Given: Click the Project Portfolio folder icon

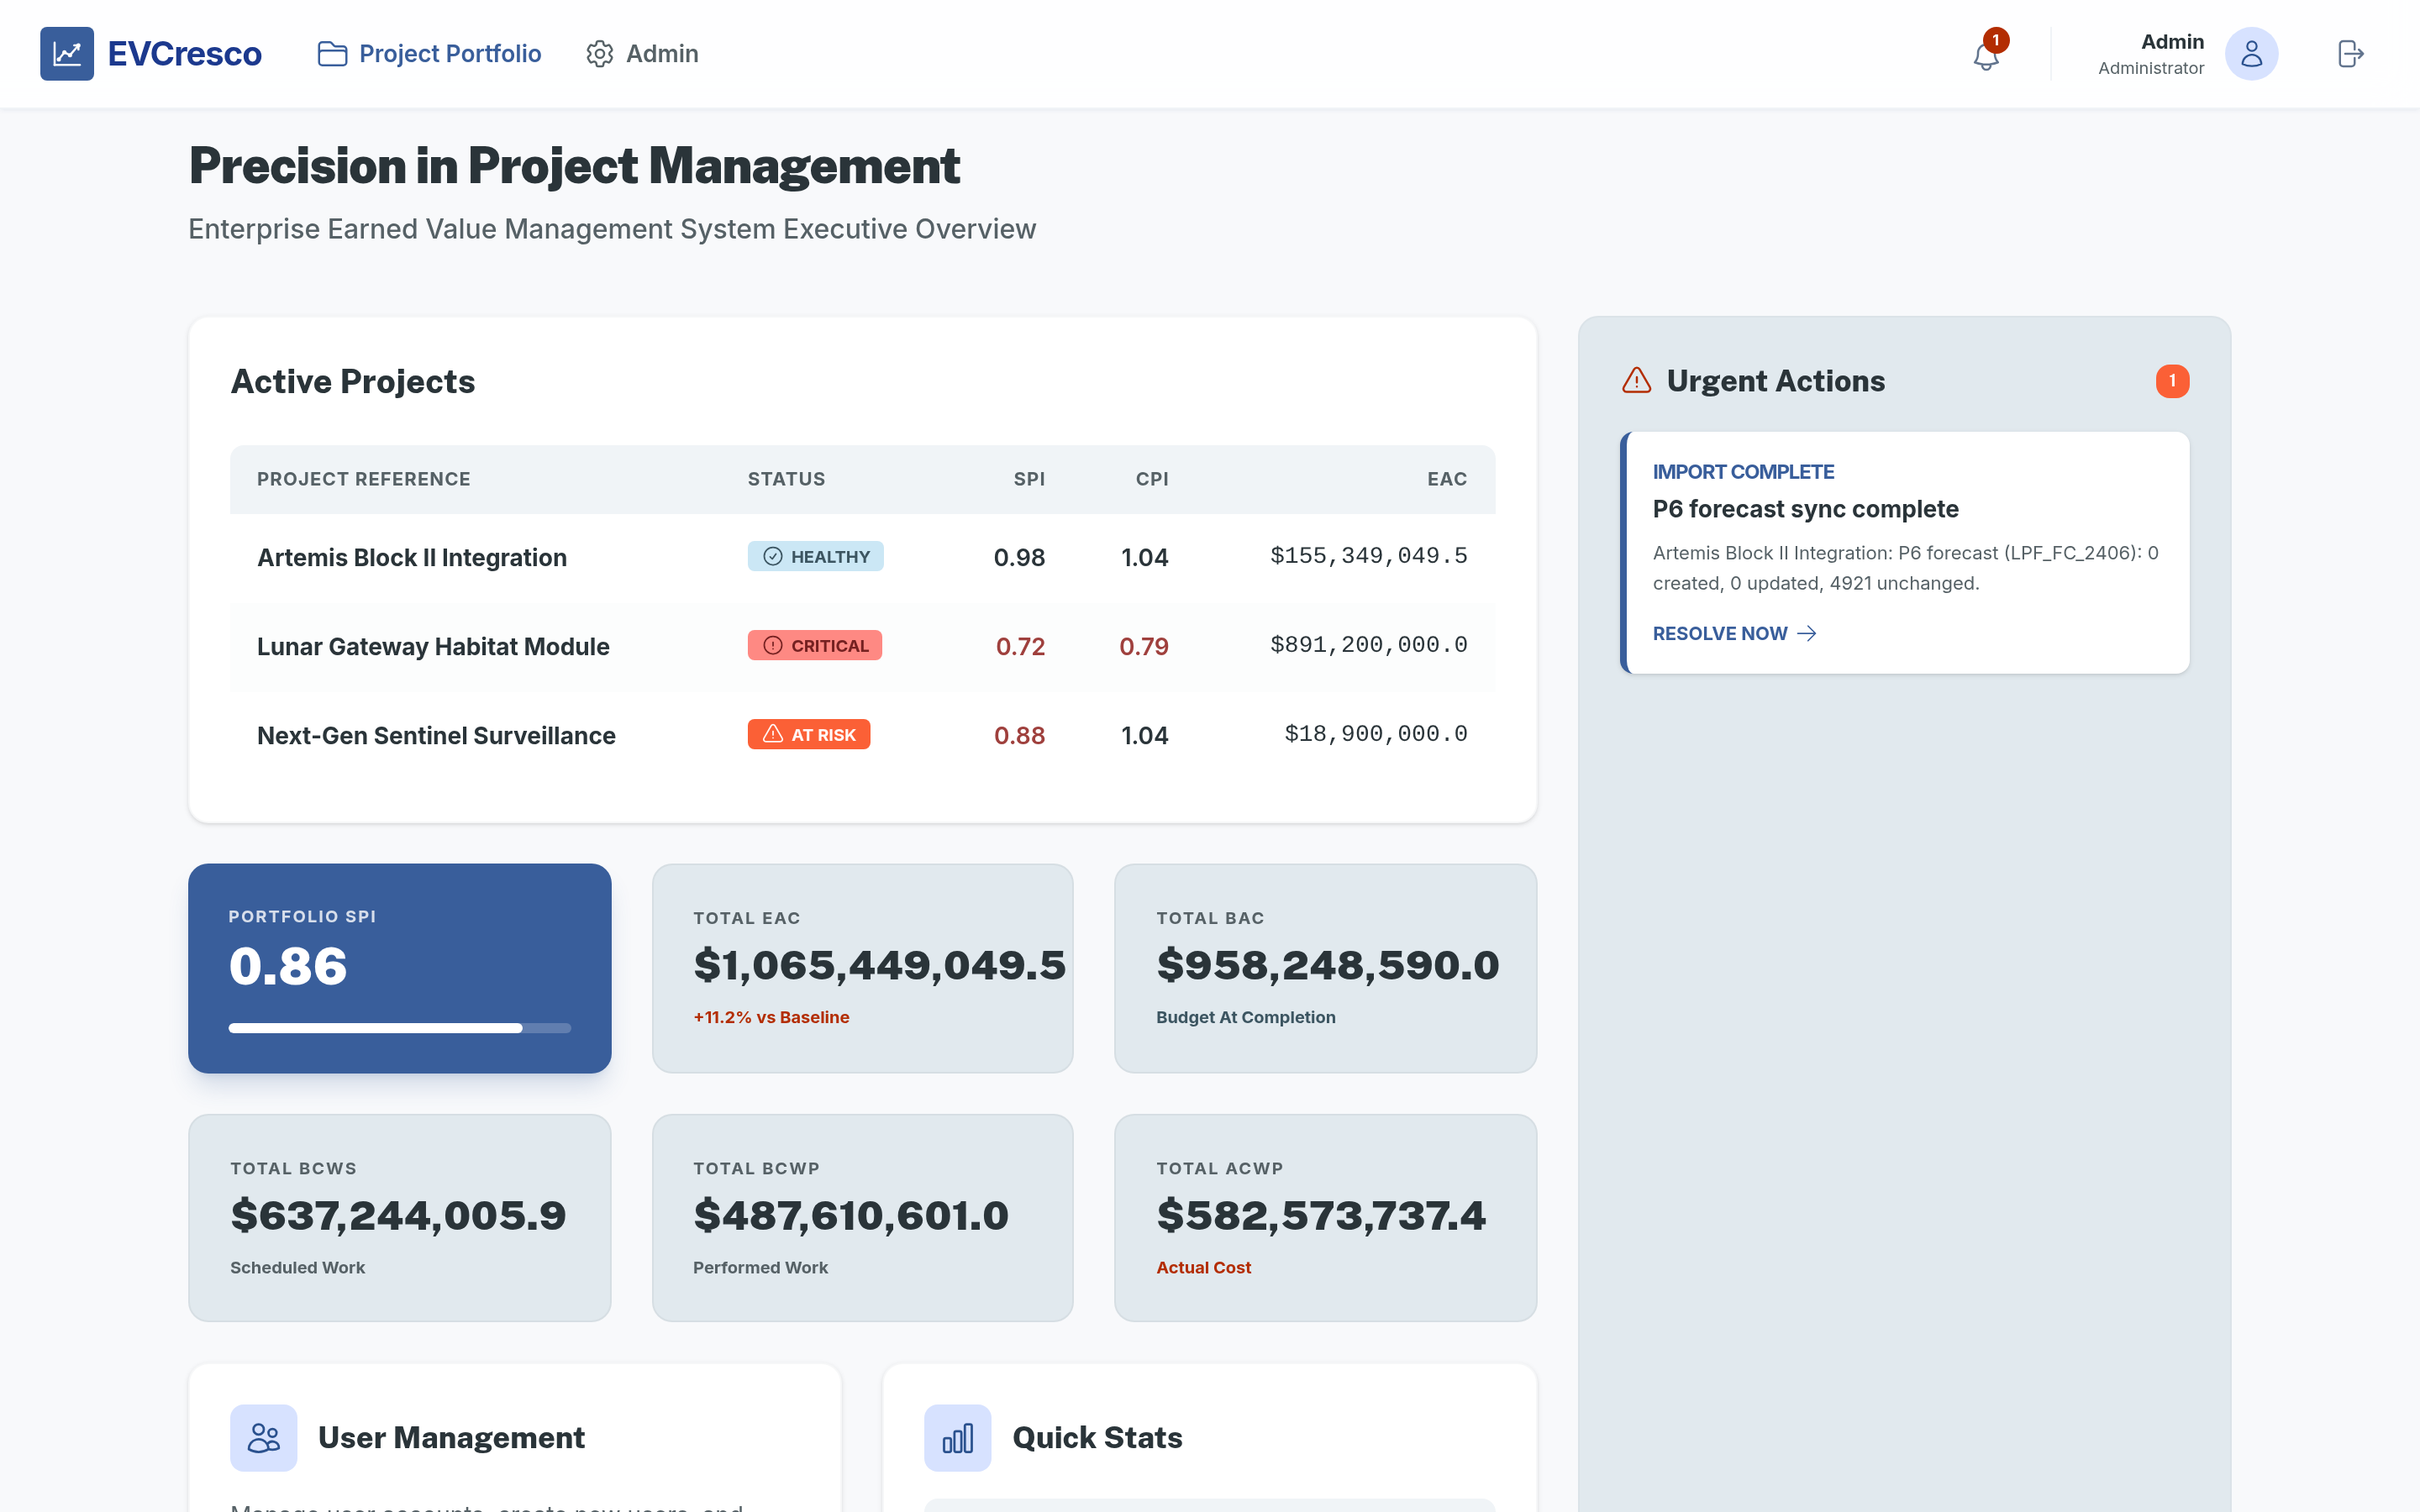Looking at the screenshot, I should (x=332, y=54).
